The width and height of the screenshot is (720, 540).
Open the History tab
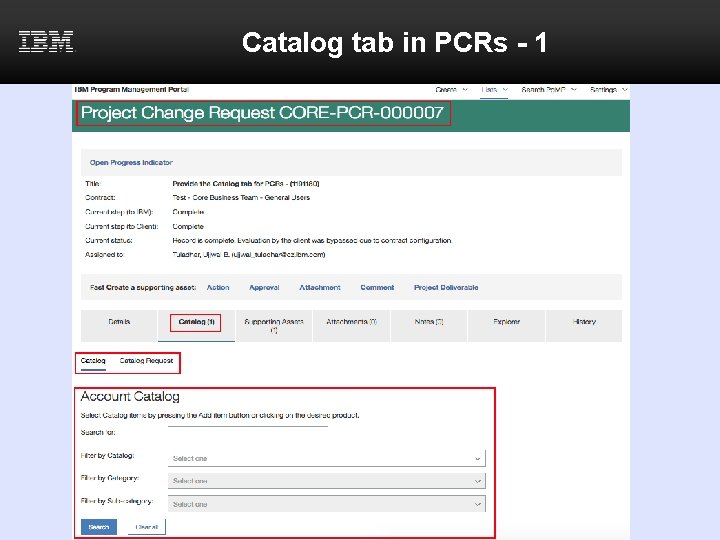pyautogui.click(x=584, y=326)
